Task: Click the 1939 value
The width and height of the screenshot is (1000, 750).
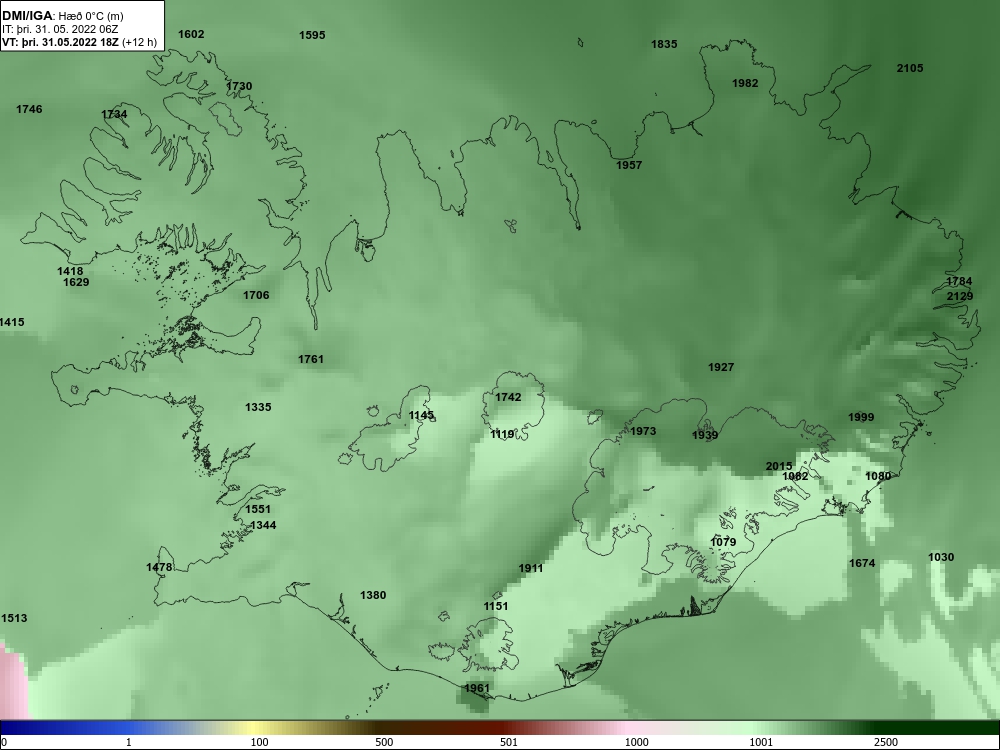Action: click(x=705, y=435)
